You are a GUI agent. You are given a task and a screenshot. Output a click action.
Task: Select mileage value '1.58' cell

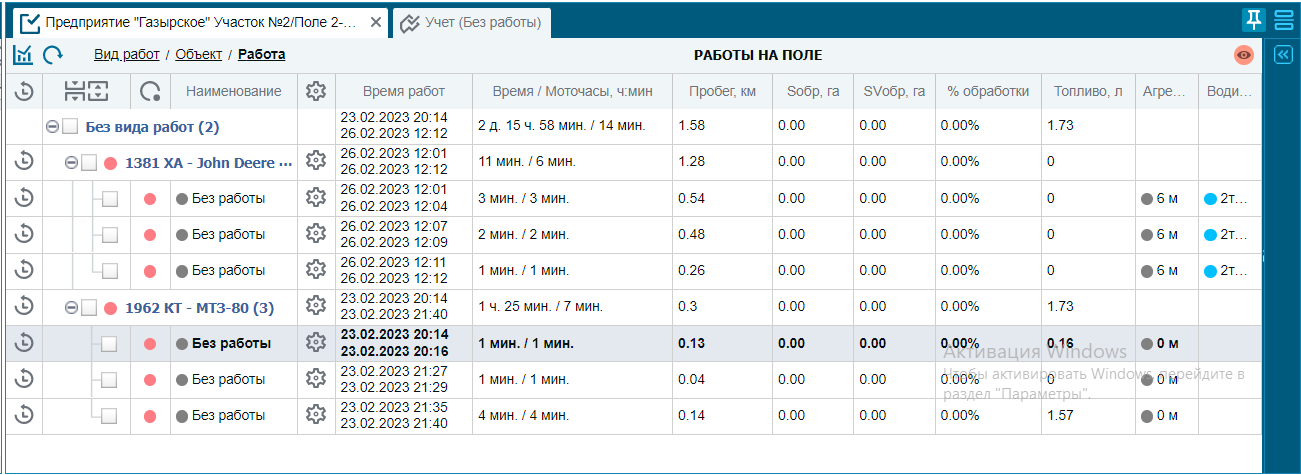(722, 126)
